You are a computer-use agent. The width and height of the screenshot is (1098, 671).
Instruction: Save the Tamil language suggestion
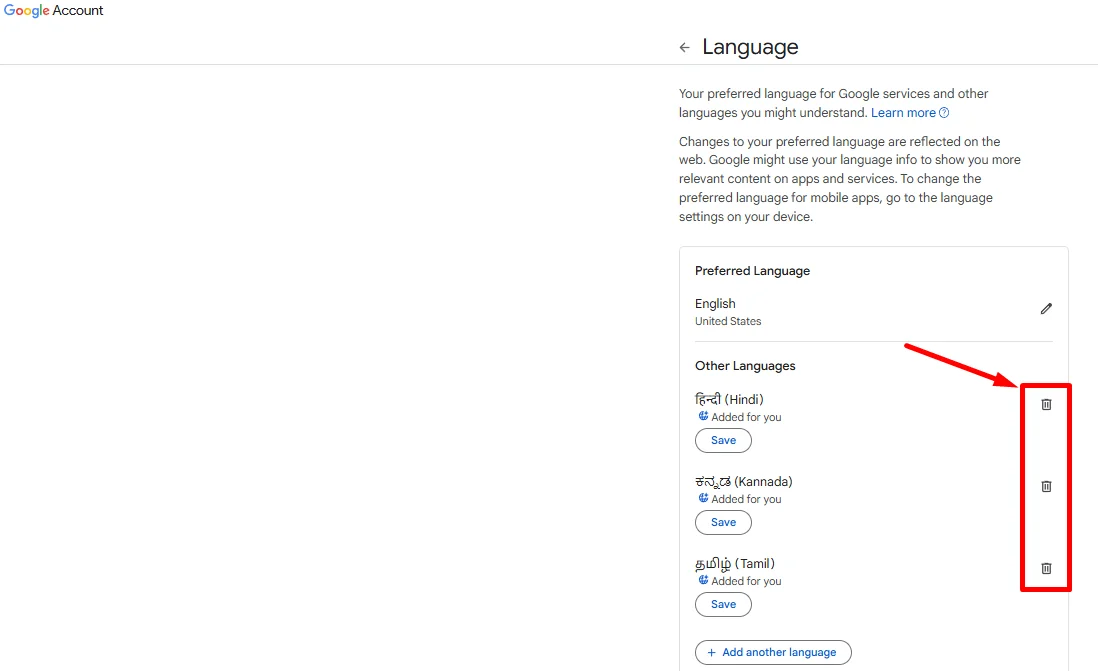[x=723, y=604]
